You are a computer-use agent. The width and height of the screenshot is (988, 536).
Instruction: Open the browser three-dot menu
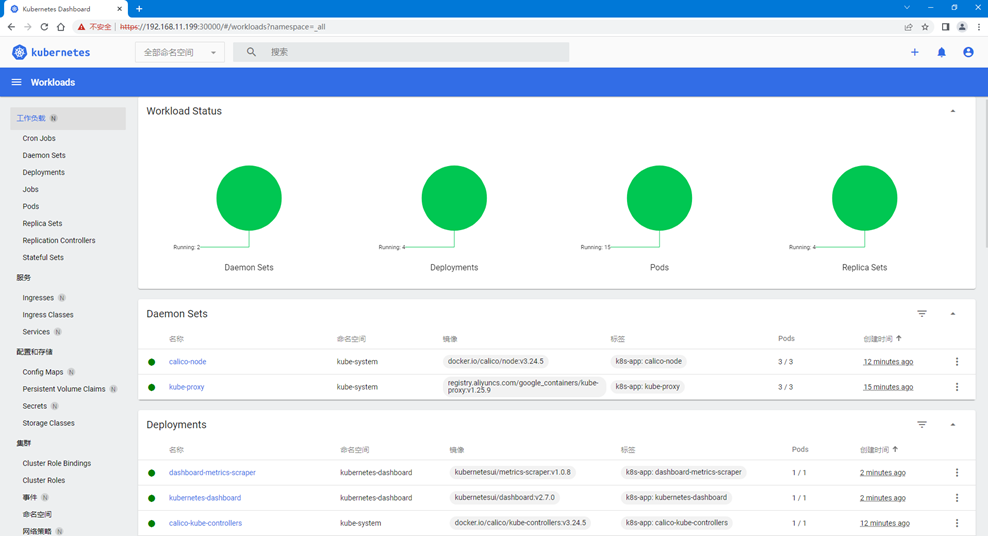(x=979, y=26)
